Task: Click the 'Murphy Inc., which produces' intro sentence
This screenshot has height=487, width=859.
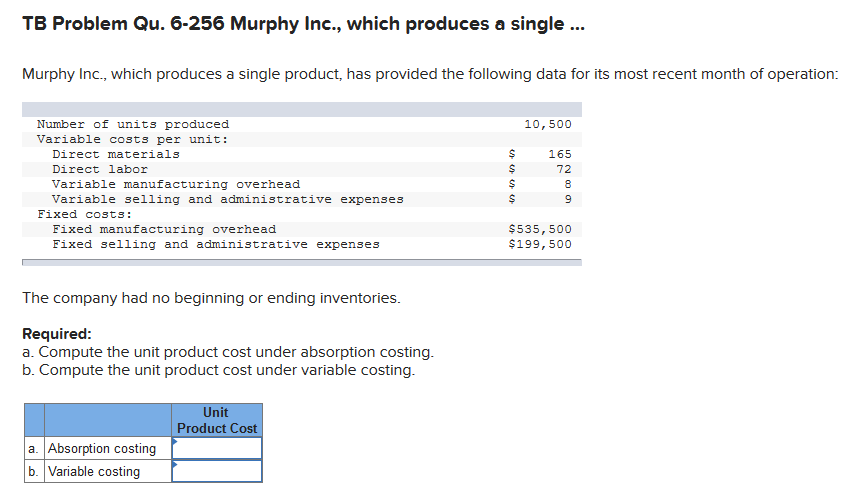Action: coord(430,74)
